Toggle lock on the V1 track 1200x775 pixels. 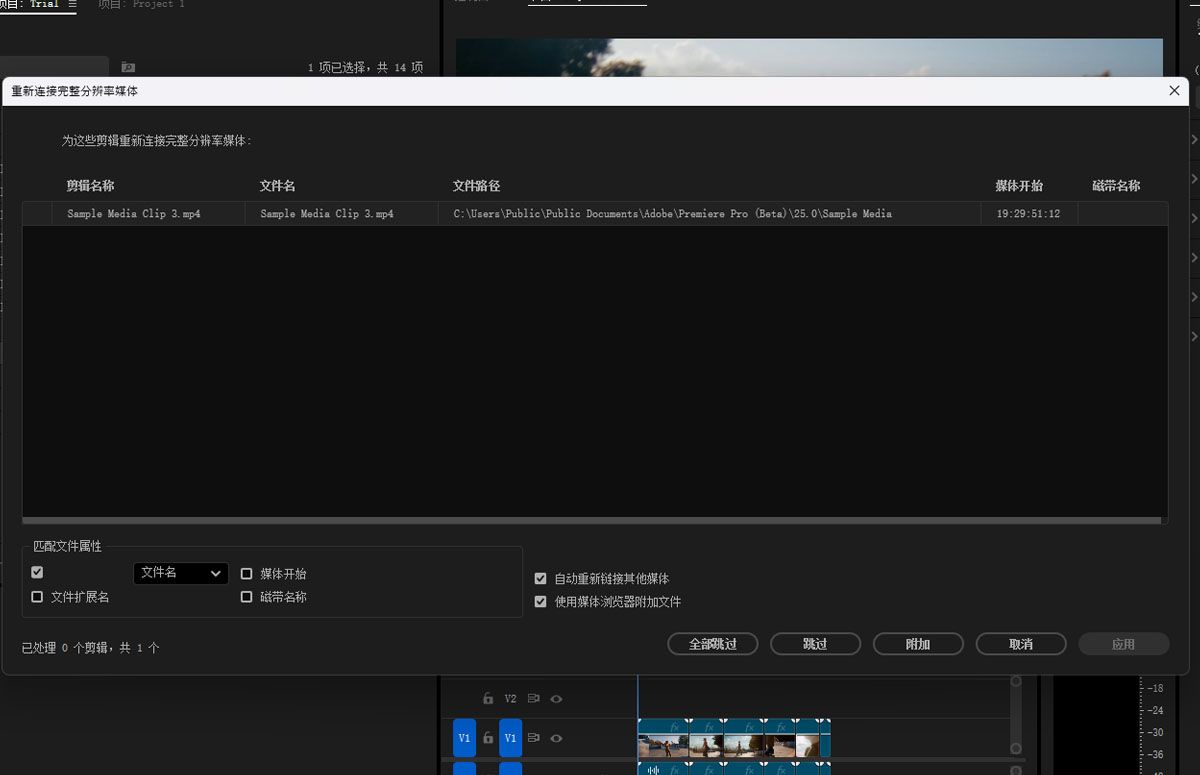[488, 738]
